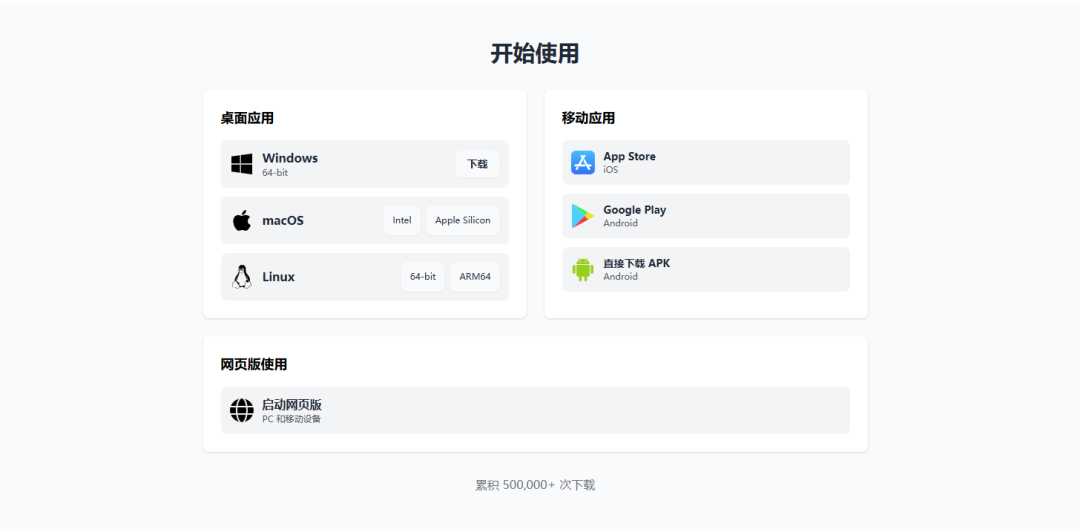1080x532 pixels.
Task: Click the 网页版使用 section heading
Action: pyautogui.click(x=254, y=365)
